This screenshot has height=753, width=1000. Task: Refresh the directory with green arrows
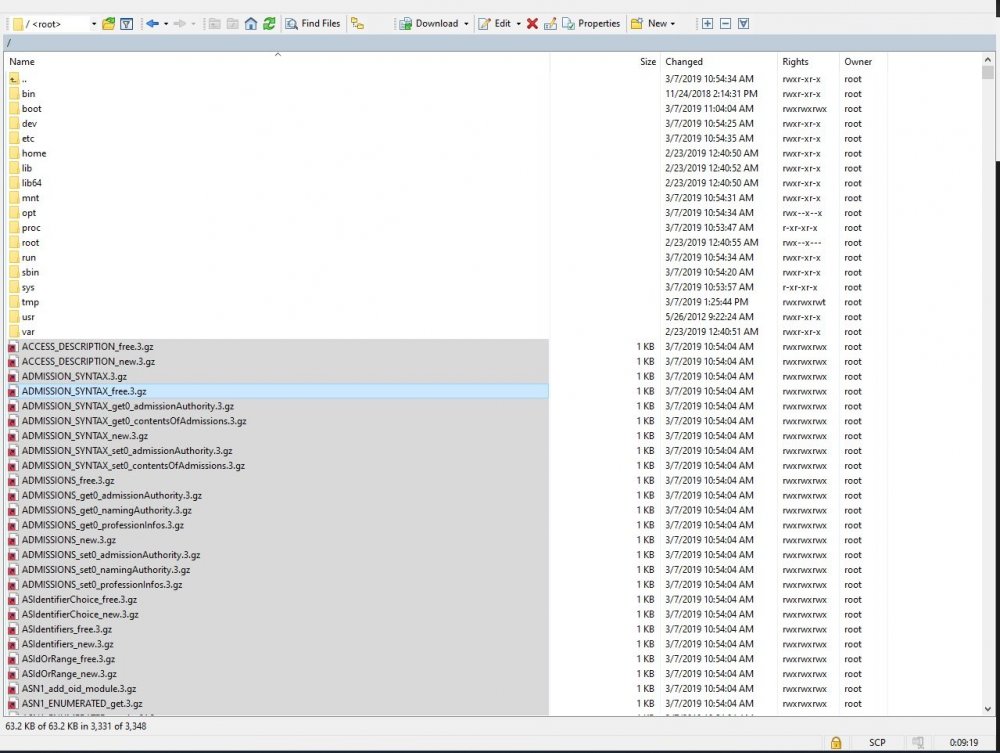269,24
